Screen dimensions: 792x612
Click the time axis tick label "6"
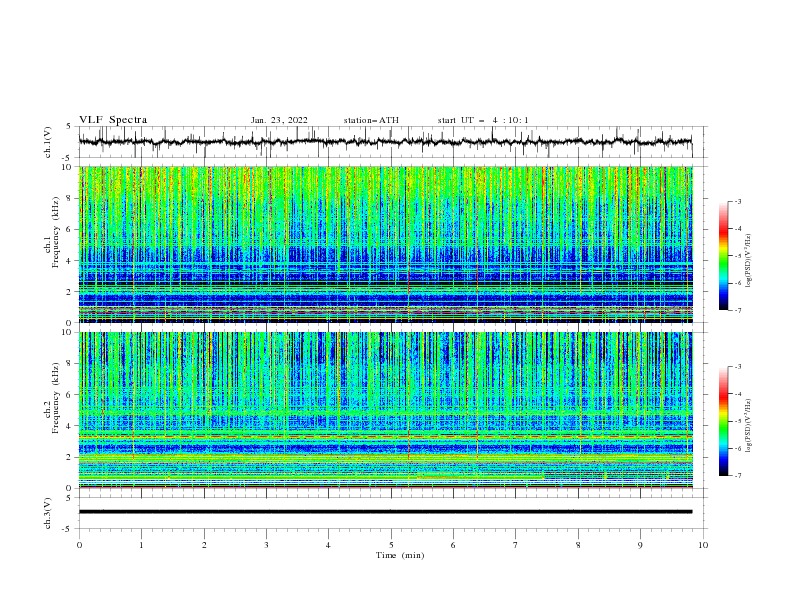tap(453, 545)
